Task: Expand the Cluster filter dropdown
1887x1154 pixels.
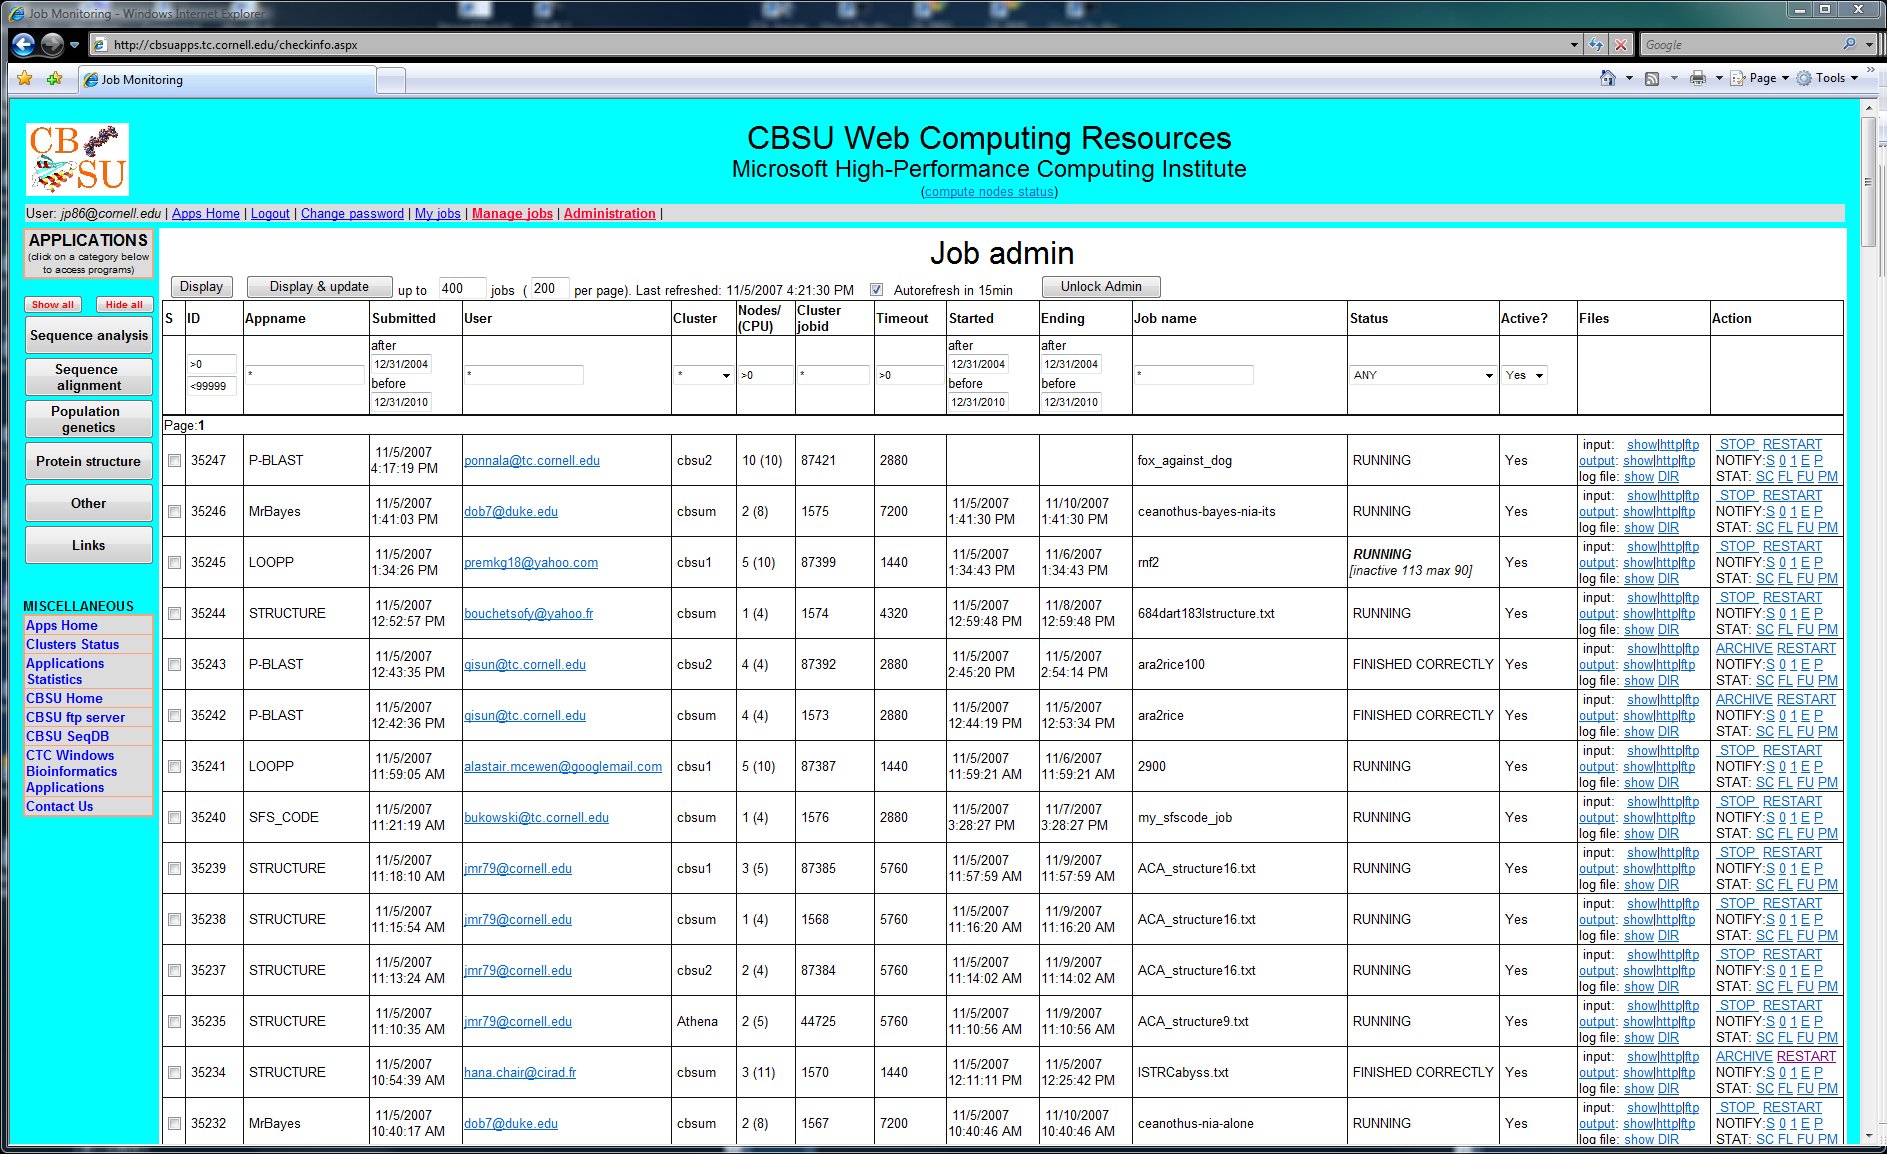Action: pyautogui.click(x=704, y=375)
